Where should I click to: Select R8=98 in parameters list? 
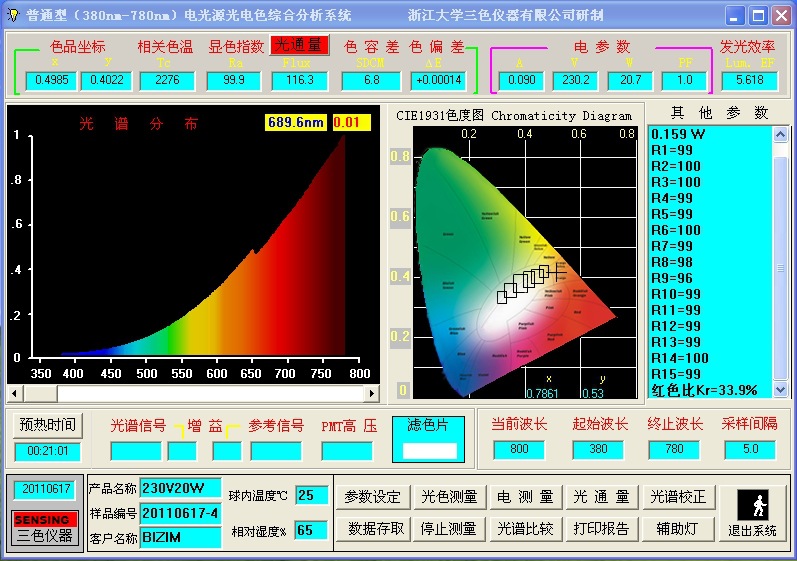pos(711,262)
